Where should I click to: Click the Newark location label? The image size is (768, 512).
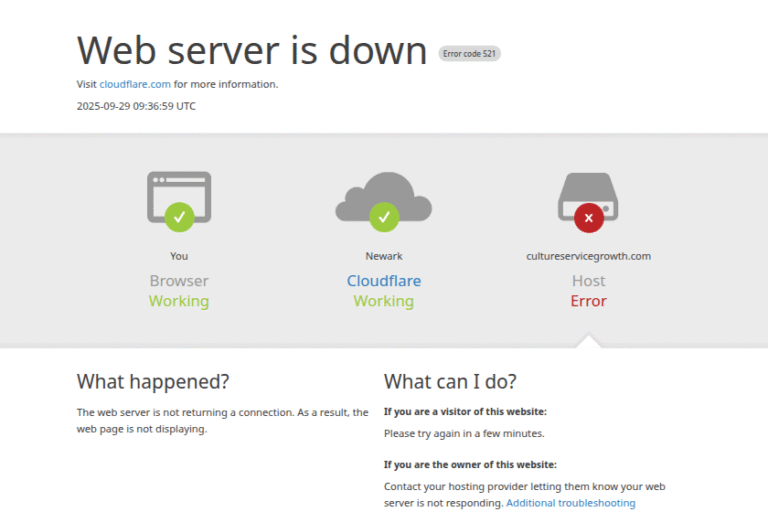click(383, 256)
